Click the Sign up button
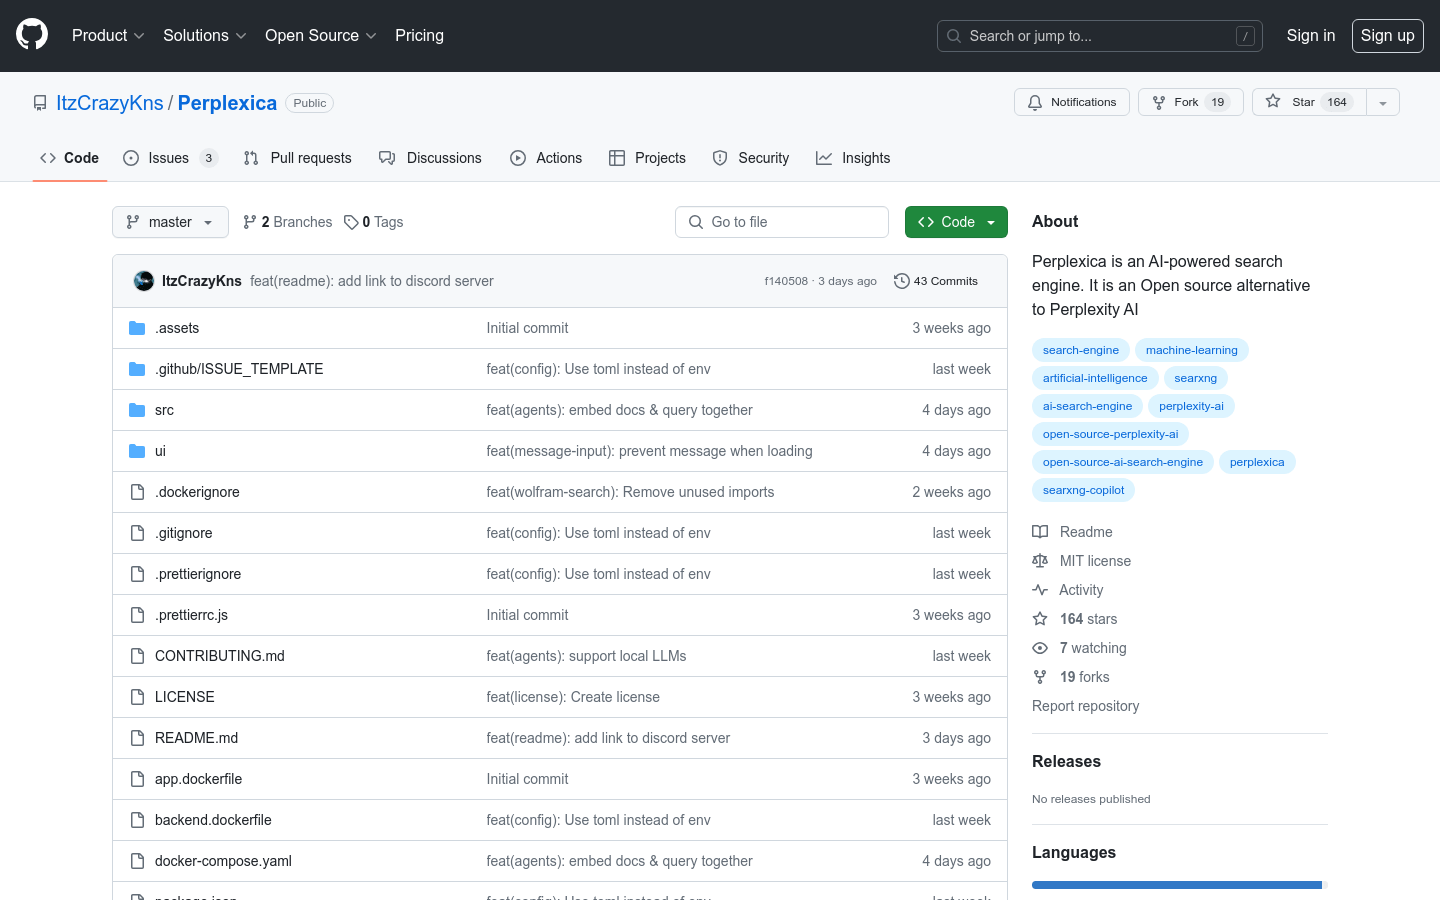This screenshot has height=900, width=1440. click(1387, 35)
